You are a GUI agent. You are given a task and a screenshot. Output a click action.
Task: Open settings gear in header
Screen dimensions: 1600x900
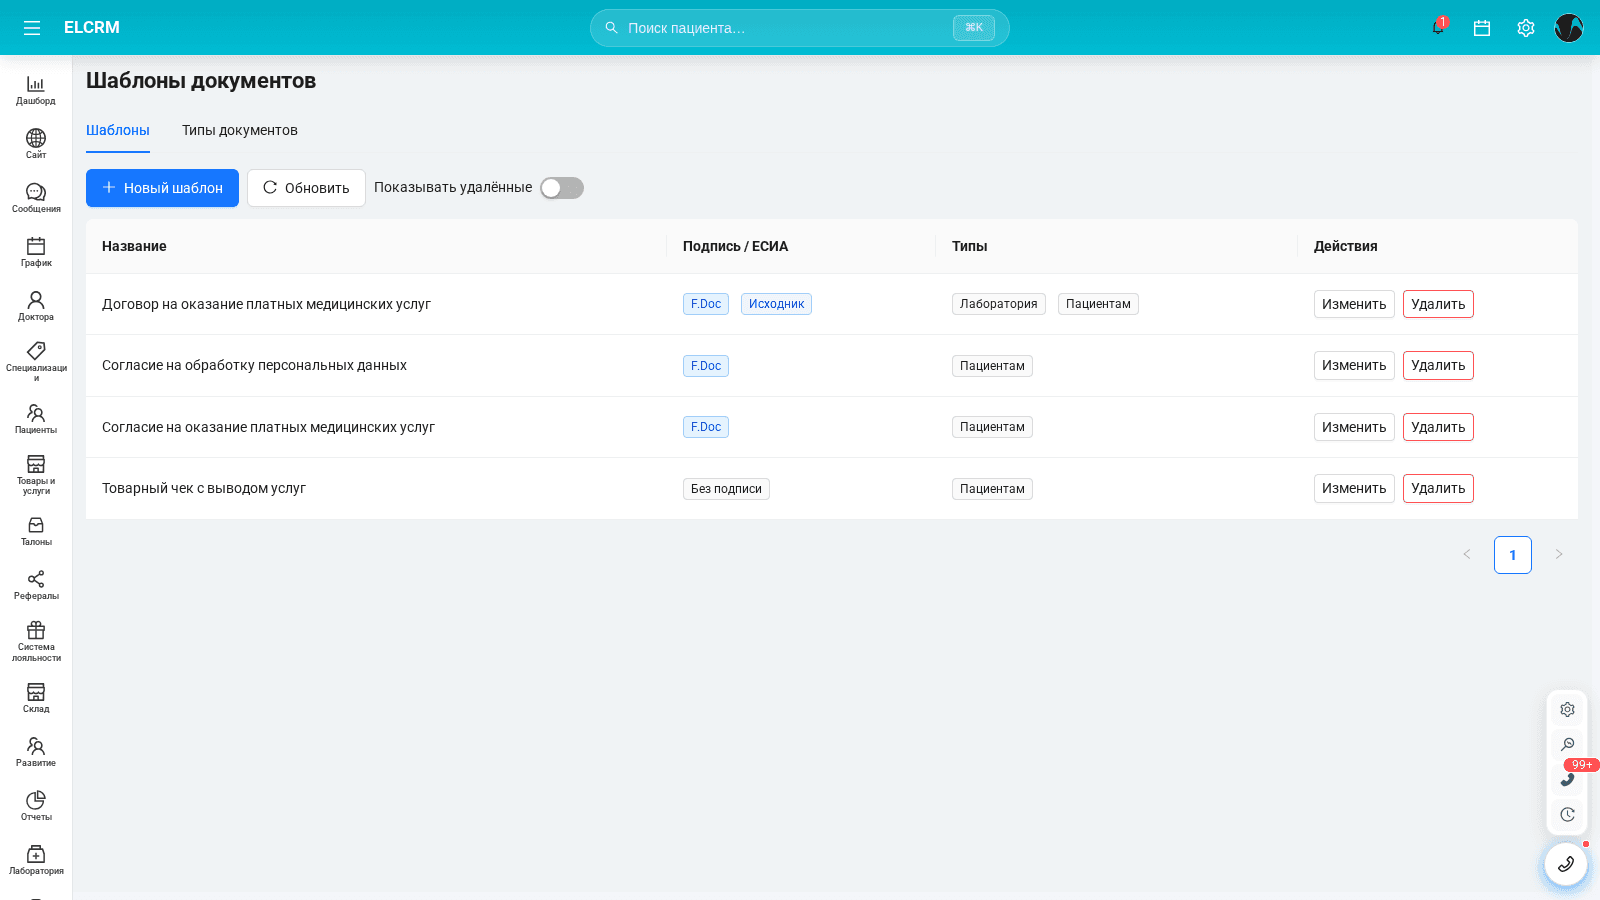(1526, 28)
